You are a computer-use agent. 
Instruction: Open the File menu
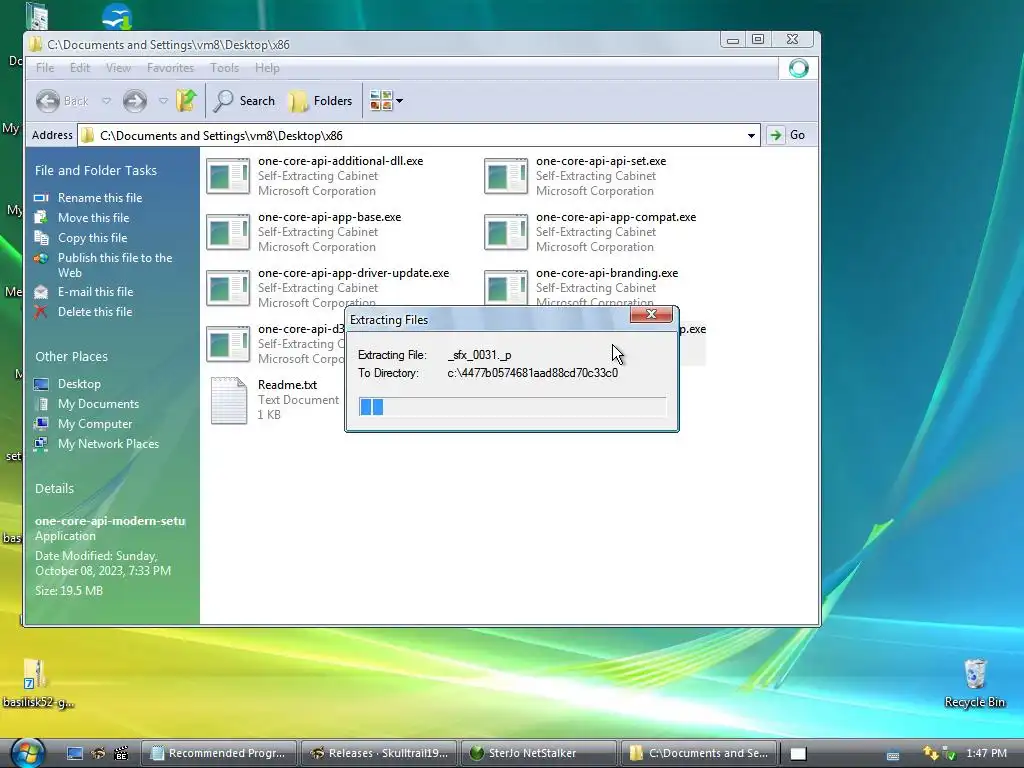pyautogui.click(x=45, y=68)
